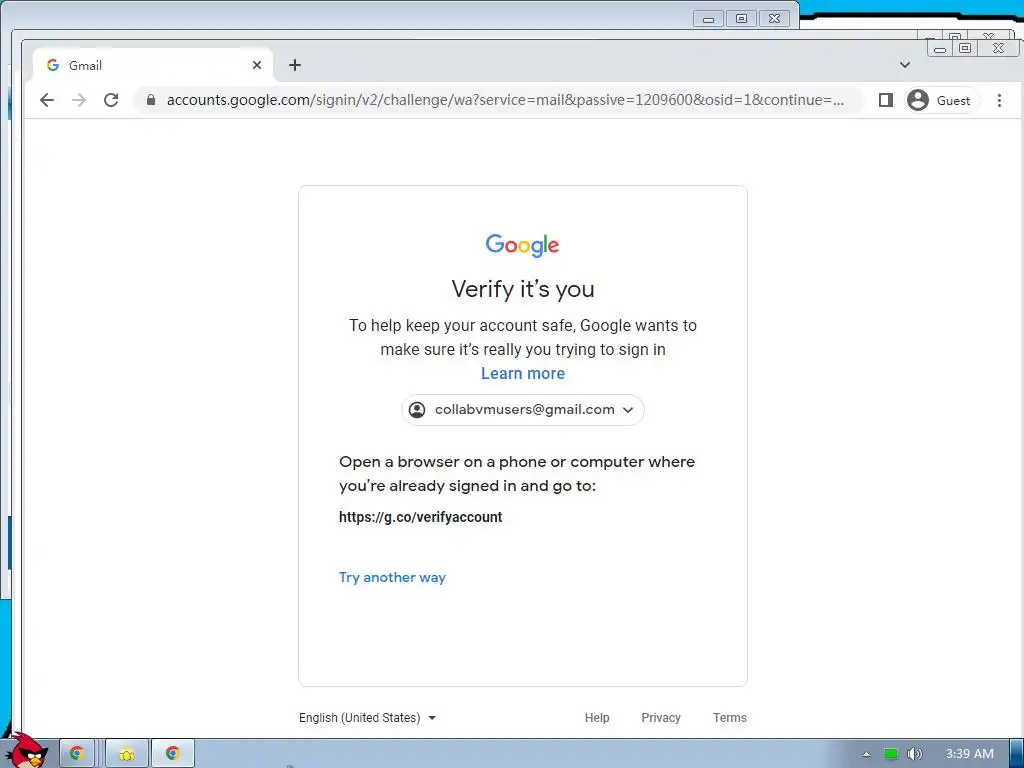The image size is (1024, 768).
Task: Open the folder taskbar button
Action: coord(127,754)
